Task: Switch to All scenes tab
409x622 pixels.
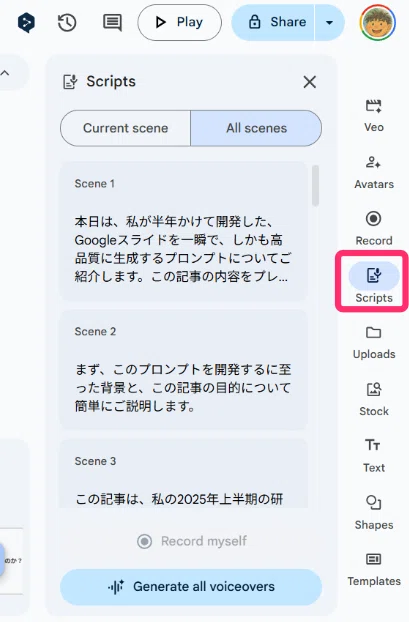Action: click(256, 128)
